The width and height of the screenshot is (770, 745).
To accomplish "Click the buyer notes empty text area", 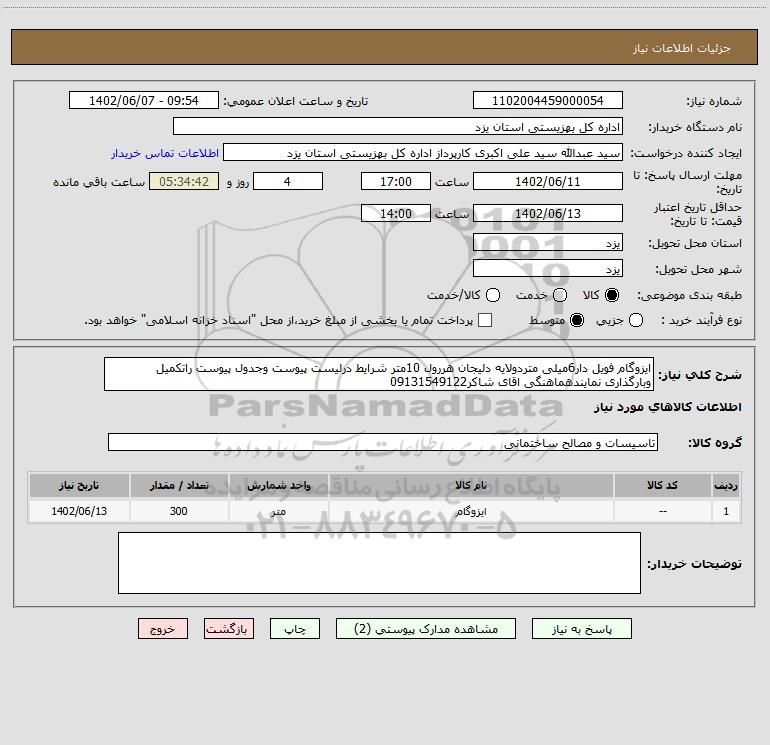I will click(x=380, y=563).
